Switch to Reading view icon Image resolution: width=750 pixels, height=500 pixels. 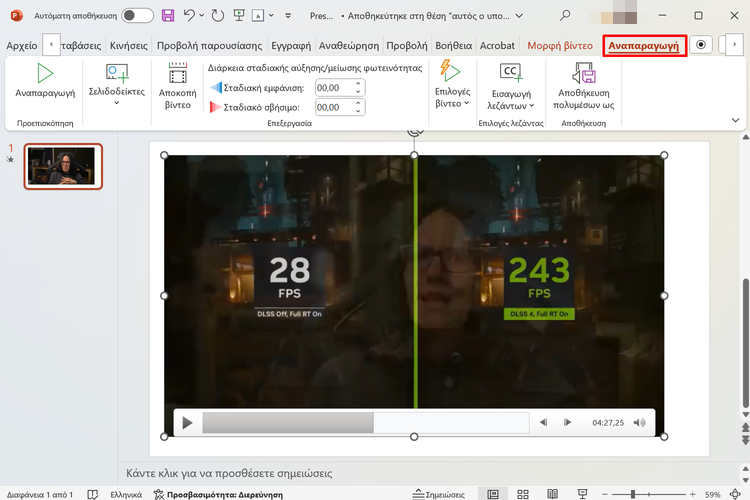552,494
